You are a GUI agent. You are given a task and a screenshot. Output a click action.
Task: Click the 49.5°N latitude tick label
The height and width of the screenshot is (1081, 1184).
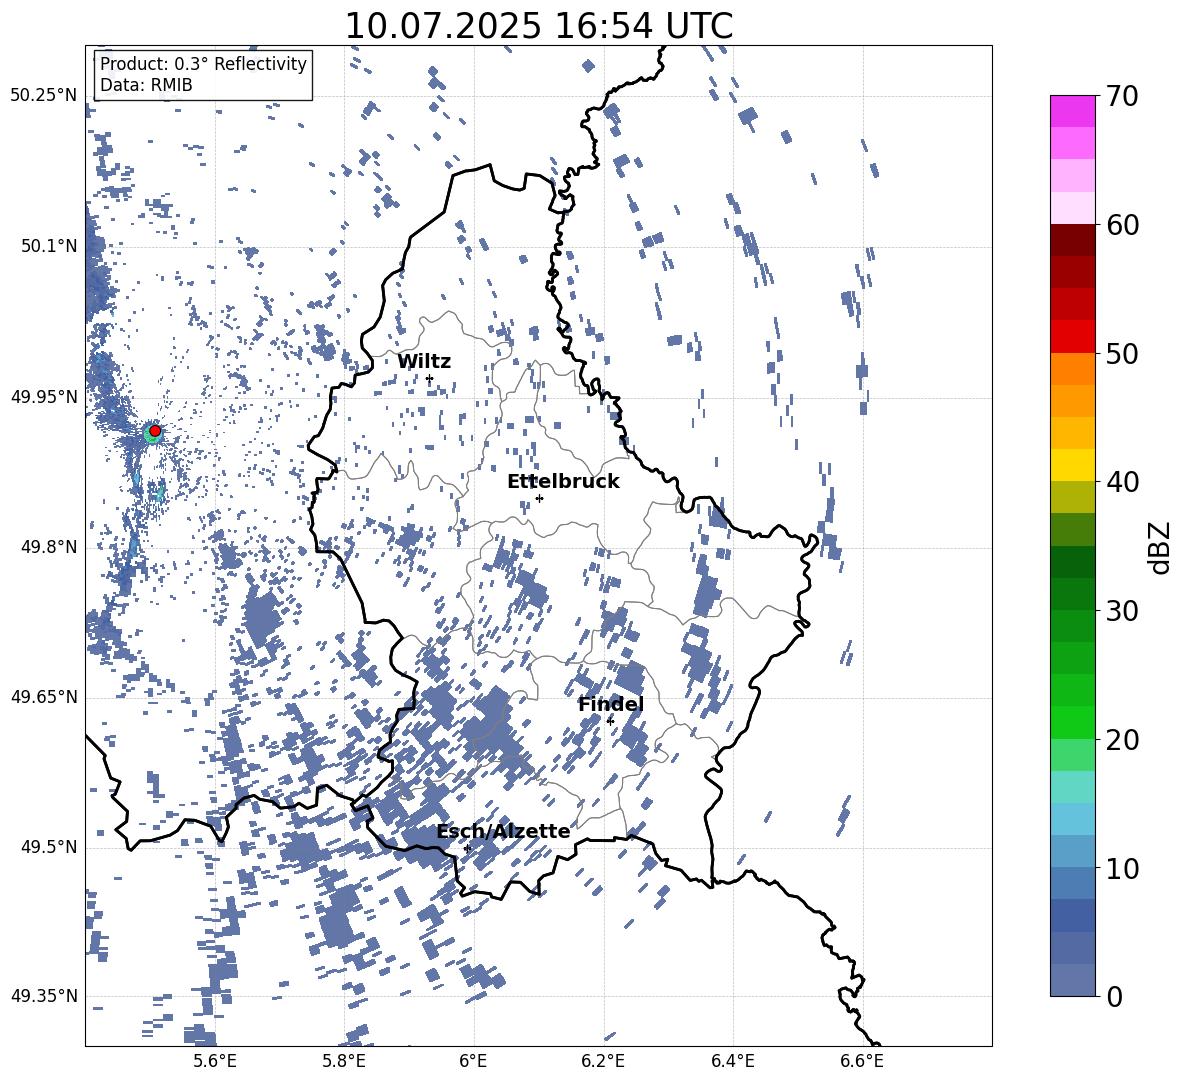[x=50, y=847]
